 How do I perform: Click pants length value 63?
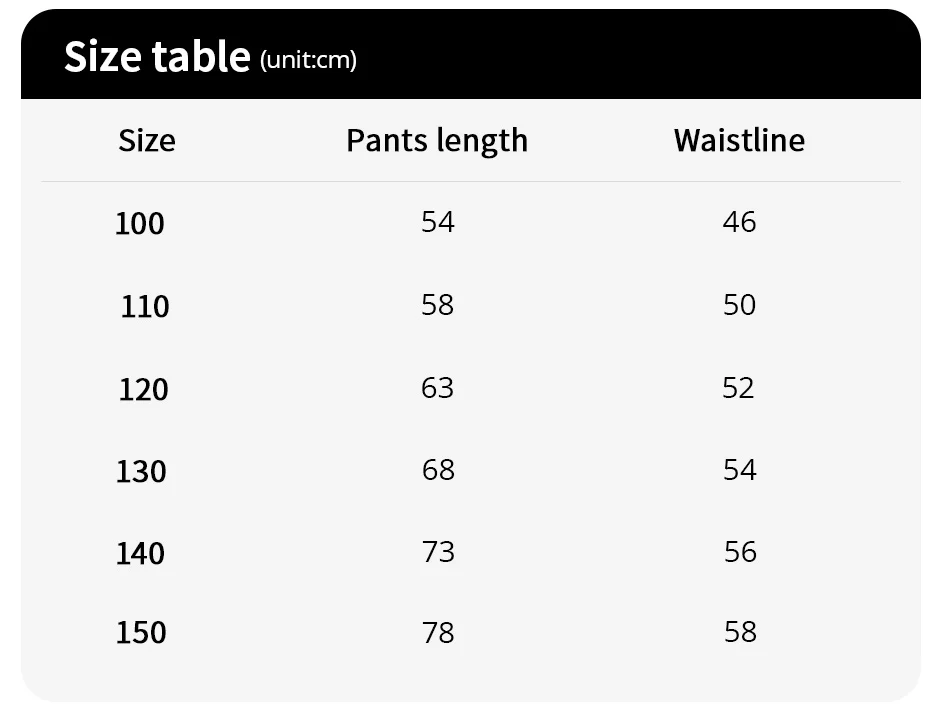pos(437,387)
